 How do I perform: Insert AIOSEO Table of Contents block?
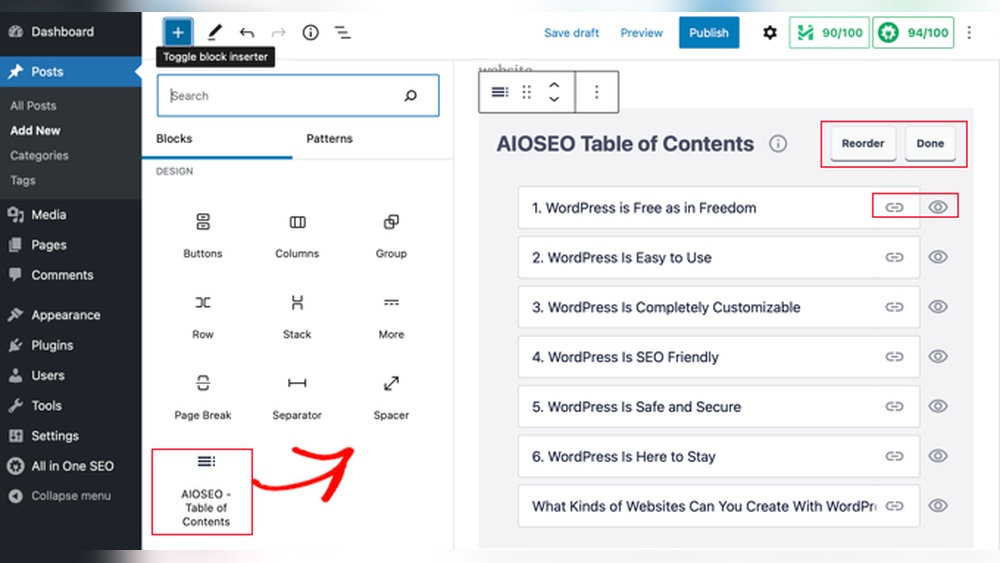(x=202, y=492)
